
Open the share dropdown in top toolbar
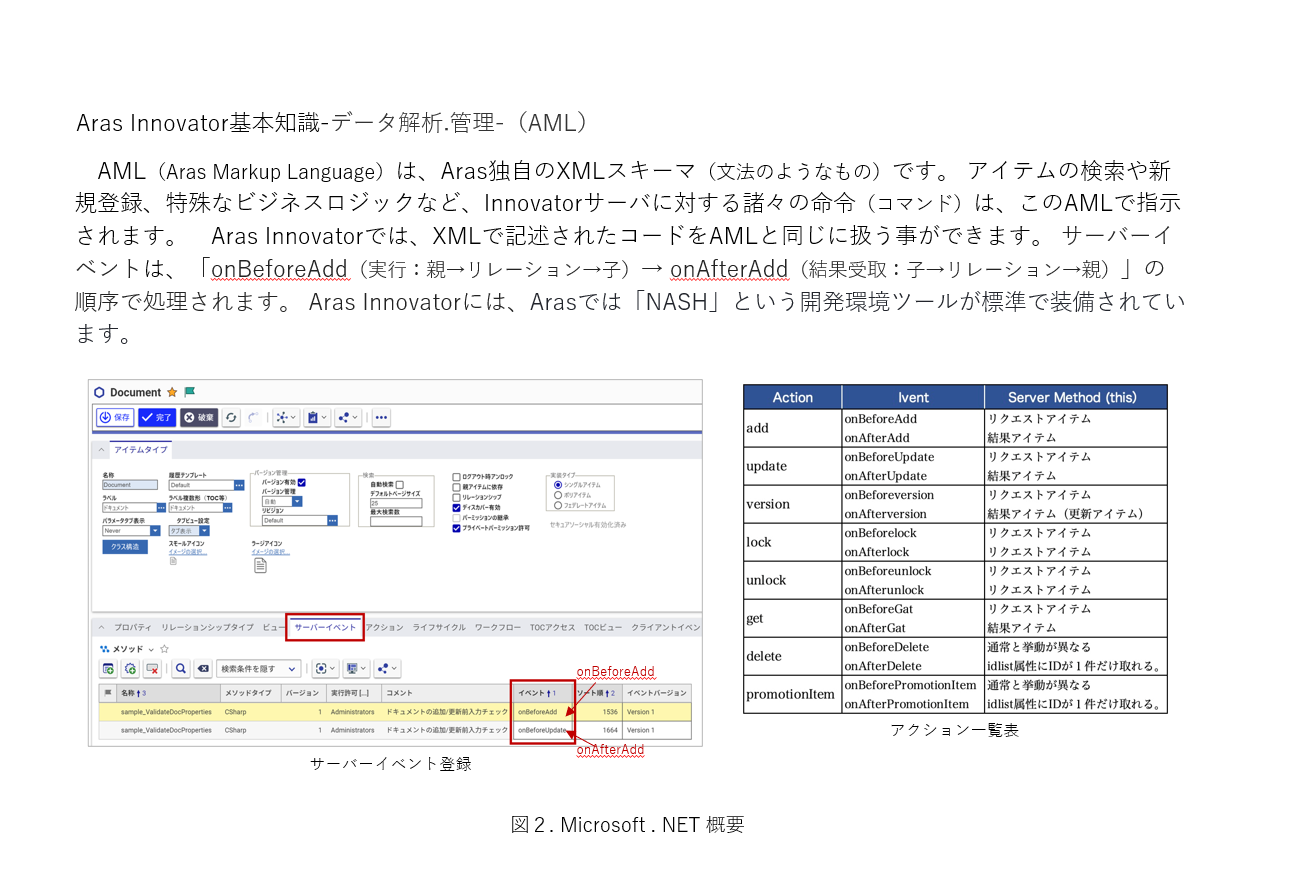click(x=348, y=417)
